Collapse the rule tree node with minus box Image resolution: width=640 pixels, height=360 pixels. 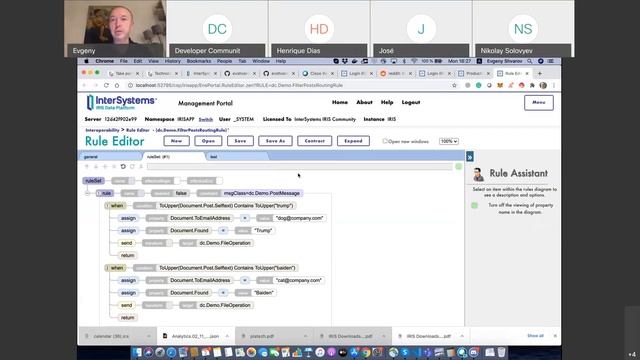point(87,193)
